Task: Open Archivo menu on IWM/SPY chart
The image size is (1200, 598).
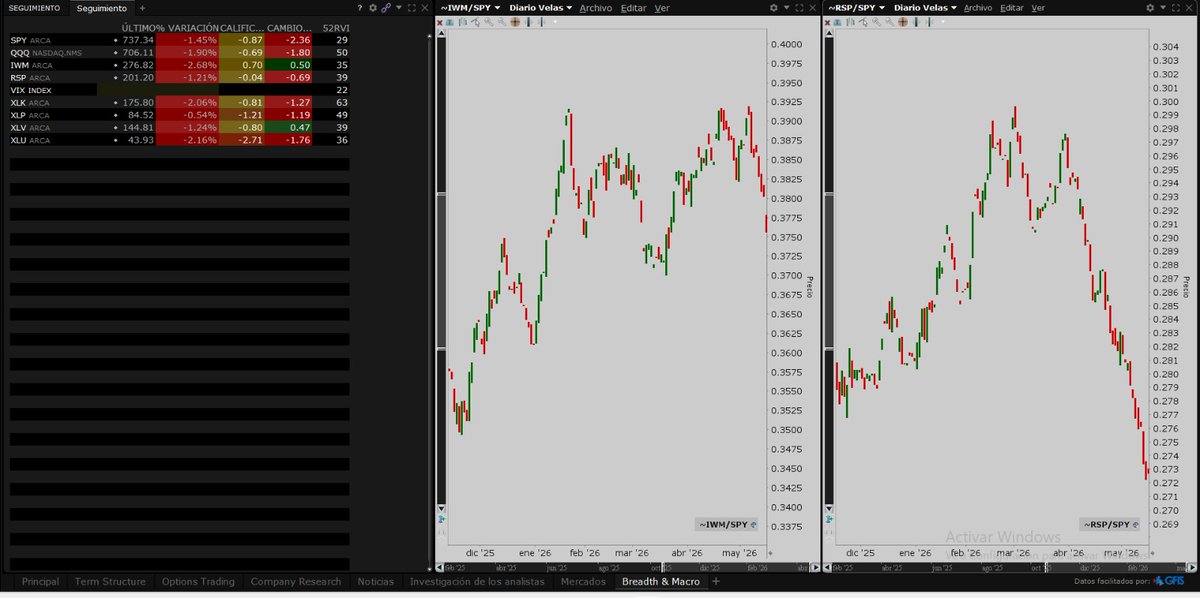Action: [x=596, y=7]
